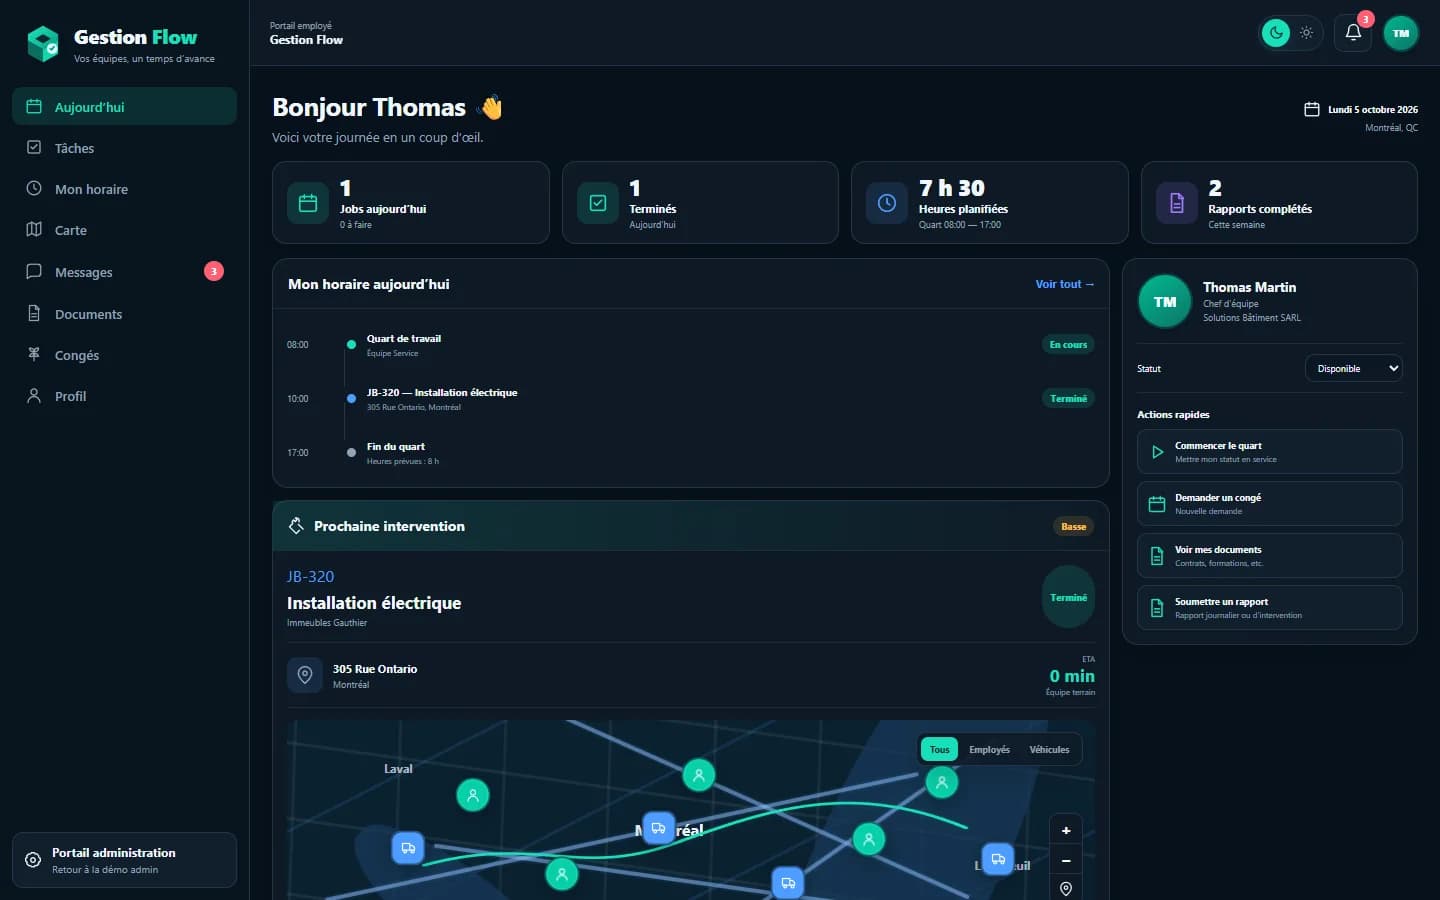1440x900 pixels.
Task: Go to Congés section
Action: click(124, 355)
